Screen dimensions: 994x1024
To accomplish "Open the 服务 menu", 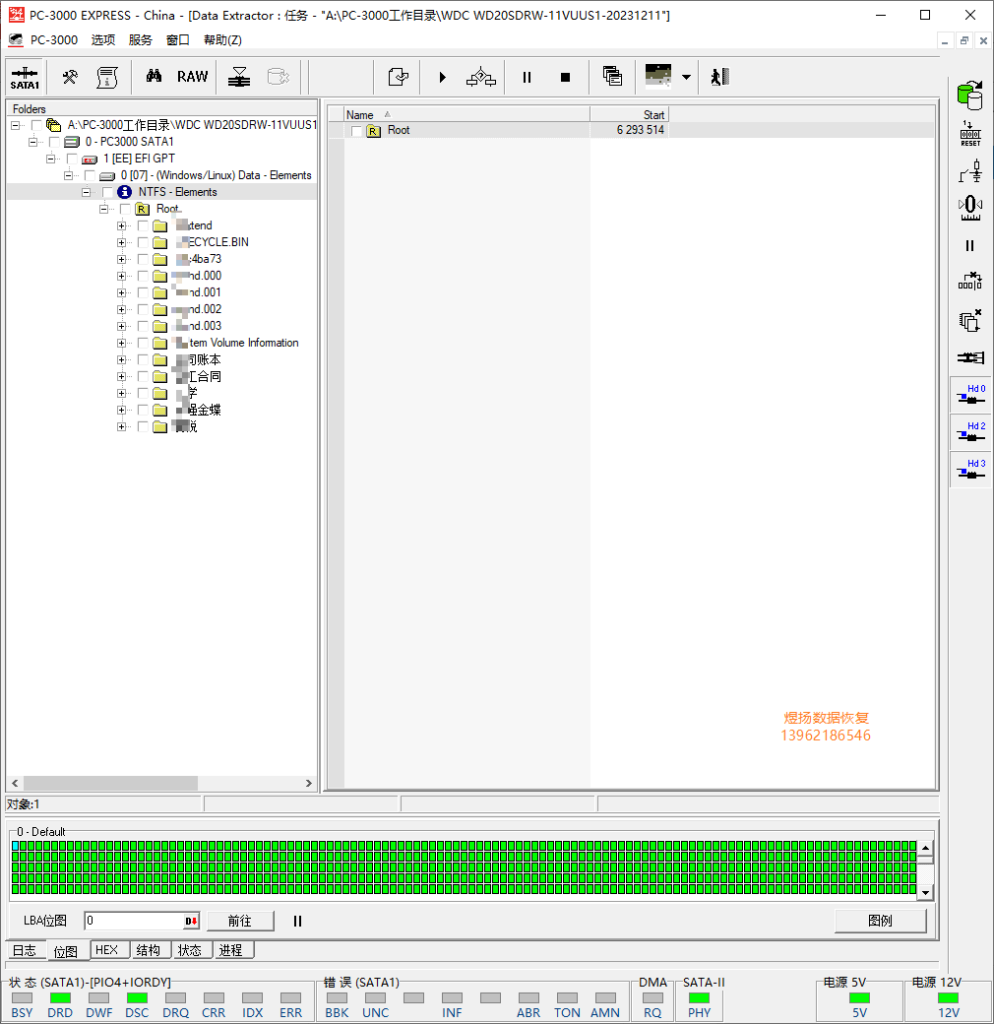I will [140, 40].
